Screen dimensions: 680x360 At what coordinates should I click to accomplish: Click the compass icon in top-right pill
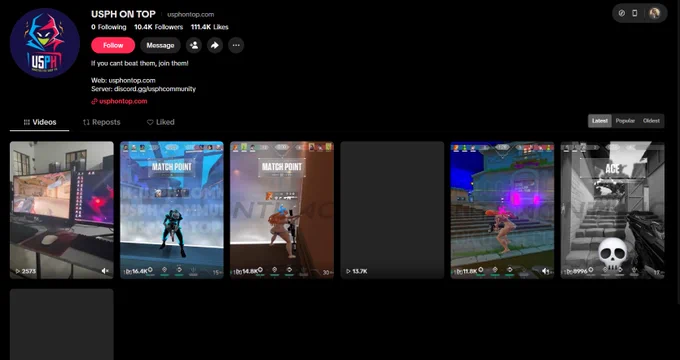621,13
